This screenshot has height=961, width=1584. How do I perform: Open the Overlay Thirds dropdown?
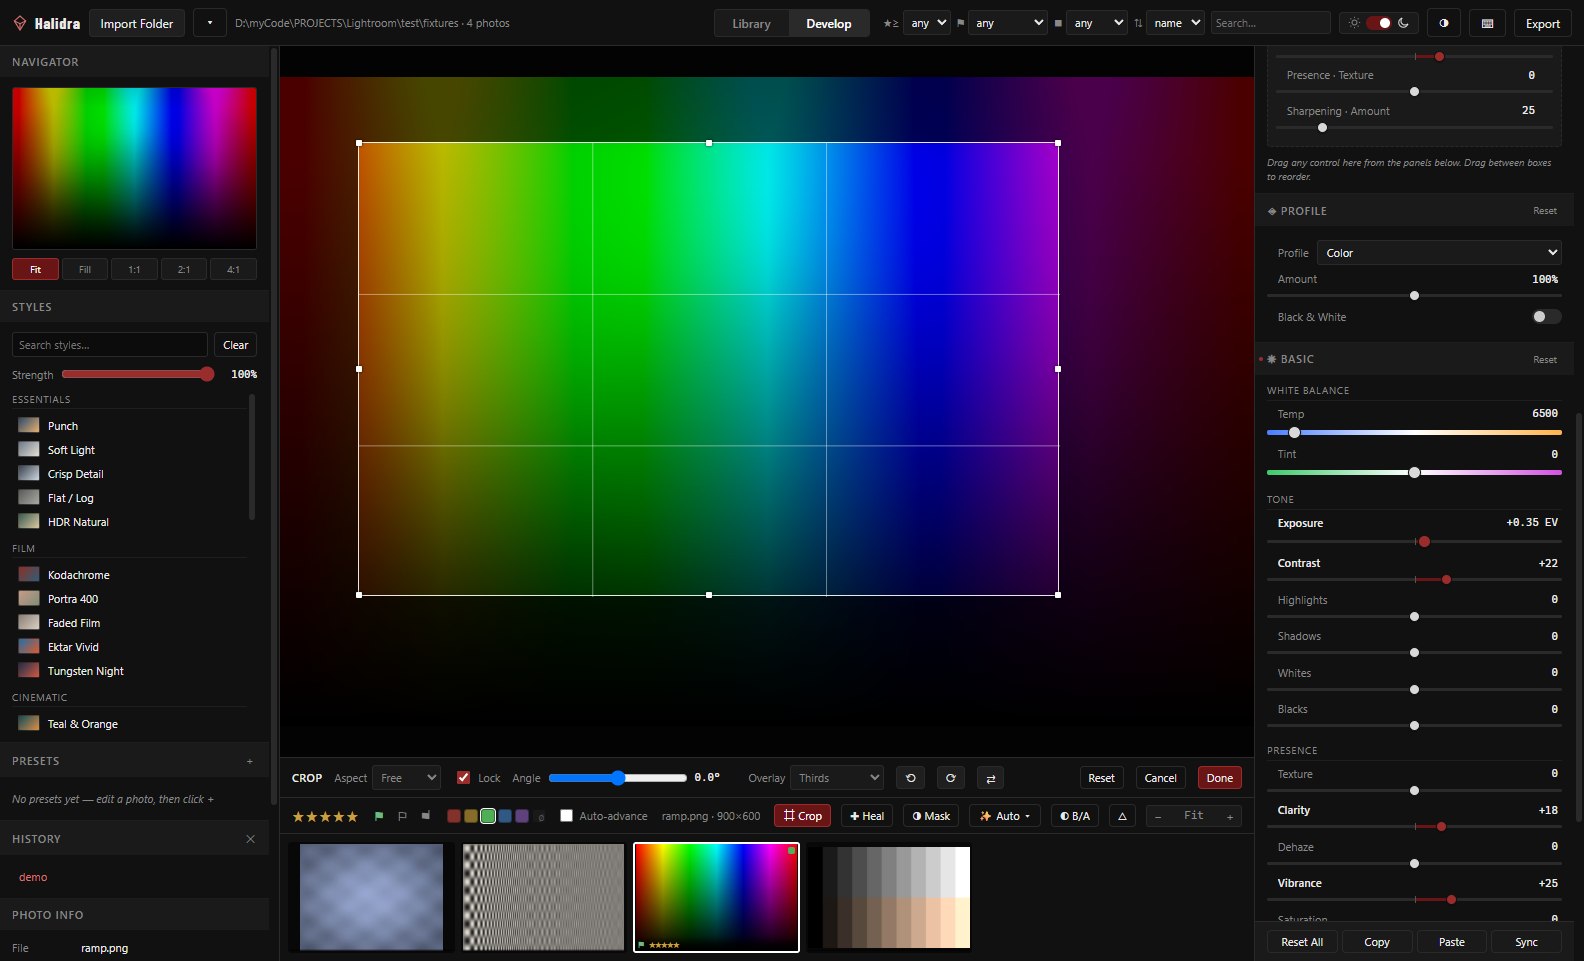point(837,778)
